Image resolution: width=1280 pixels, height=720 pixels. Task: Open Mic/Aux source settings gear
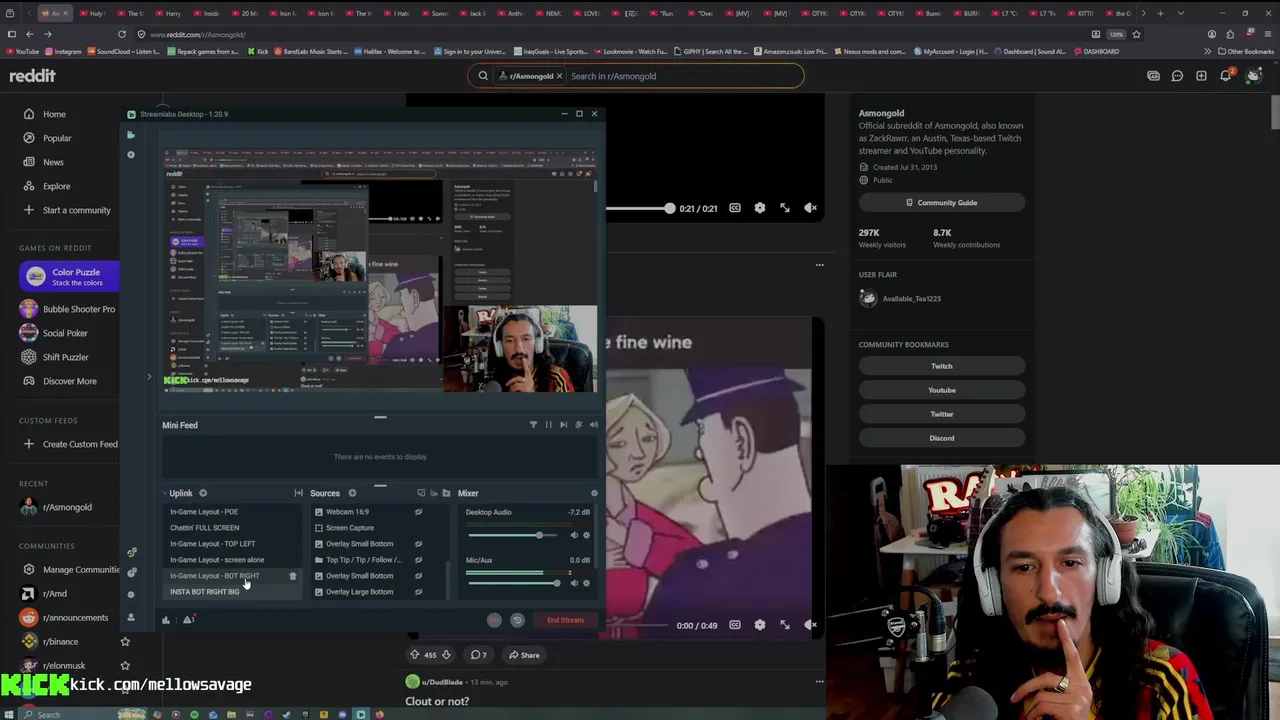[586, 583]
